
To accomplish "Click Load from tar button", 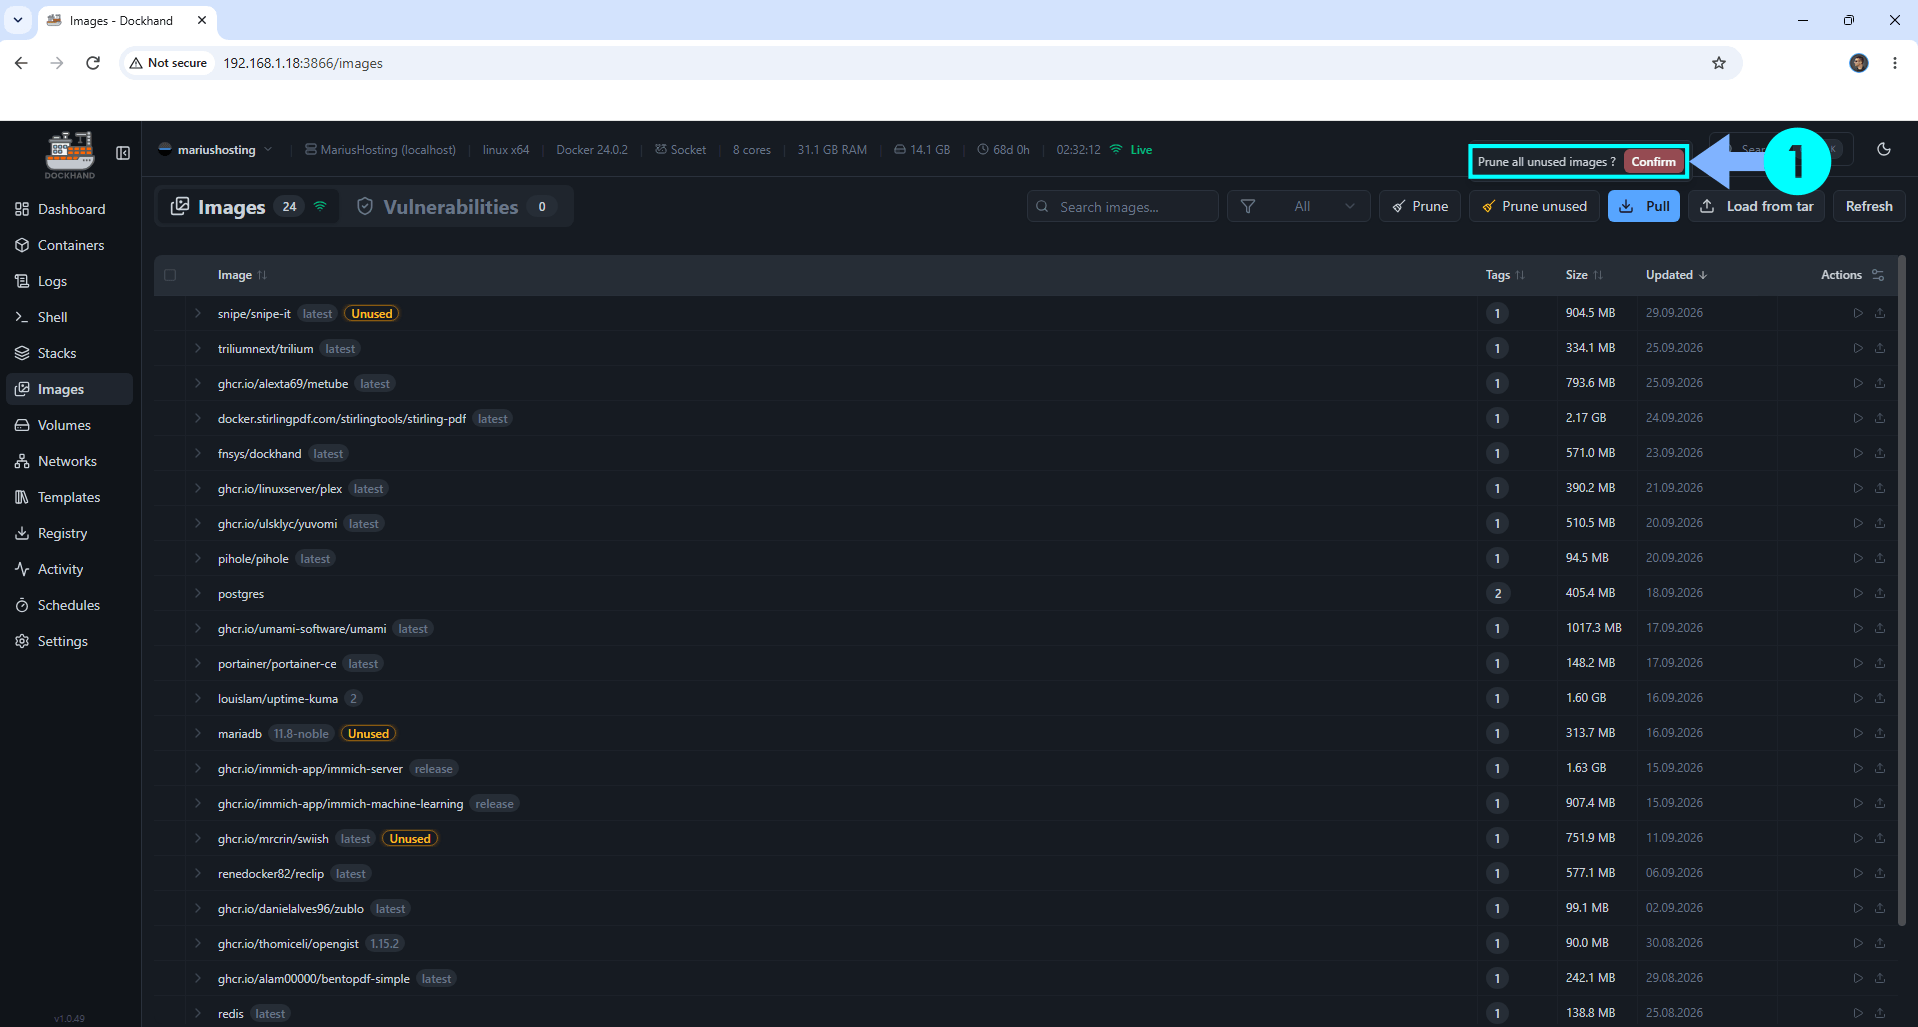I will [x=1756, y=206].
